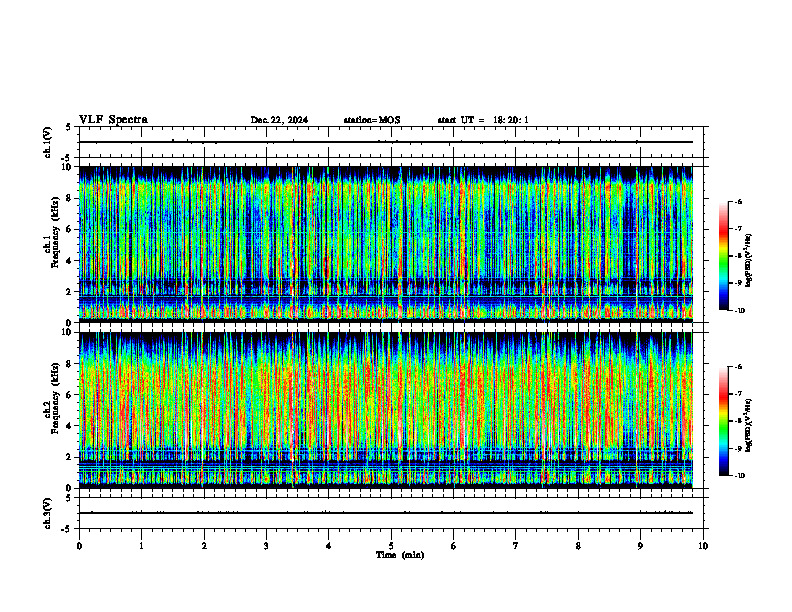792x612 pixels.
Task: Click the ch.2 colorbar unit label
Action: [x=749, y=425]
